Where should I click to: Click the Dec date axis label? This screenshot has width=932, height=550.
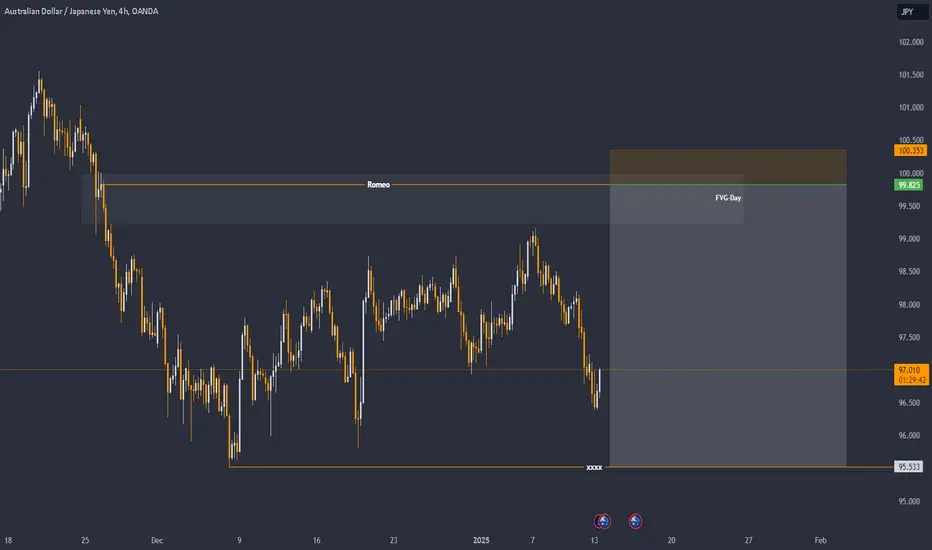(157, 540)
